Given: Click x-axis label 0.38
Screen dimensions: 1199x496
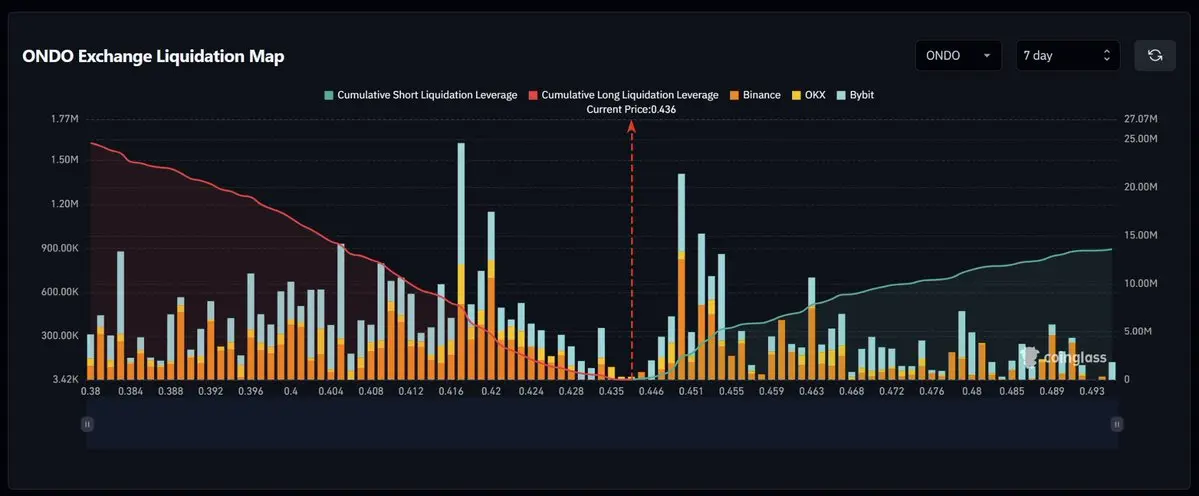Looking at the screenshot, I should [90, 391].
